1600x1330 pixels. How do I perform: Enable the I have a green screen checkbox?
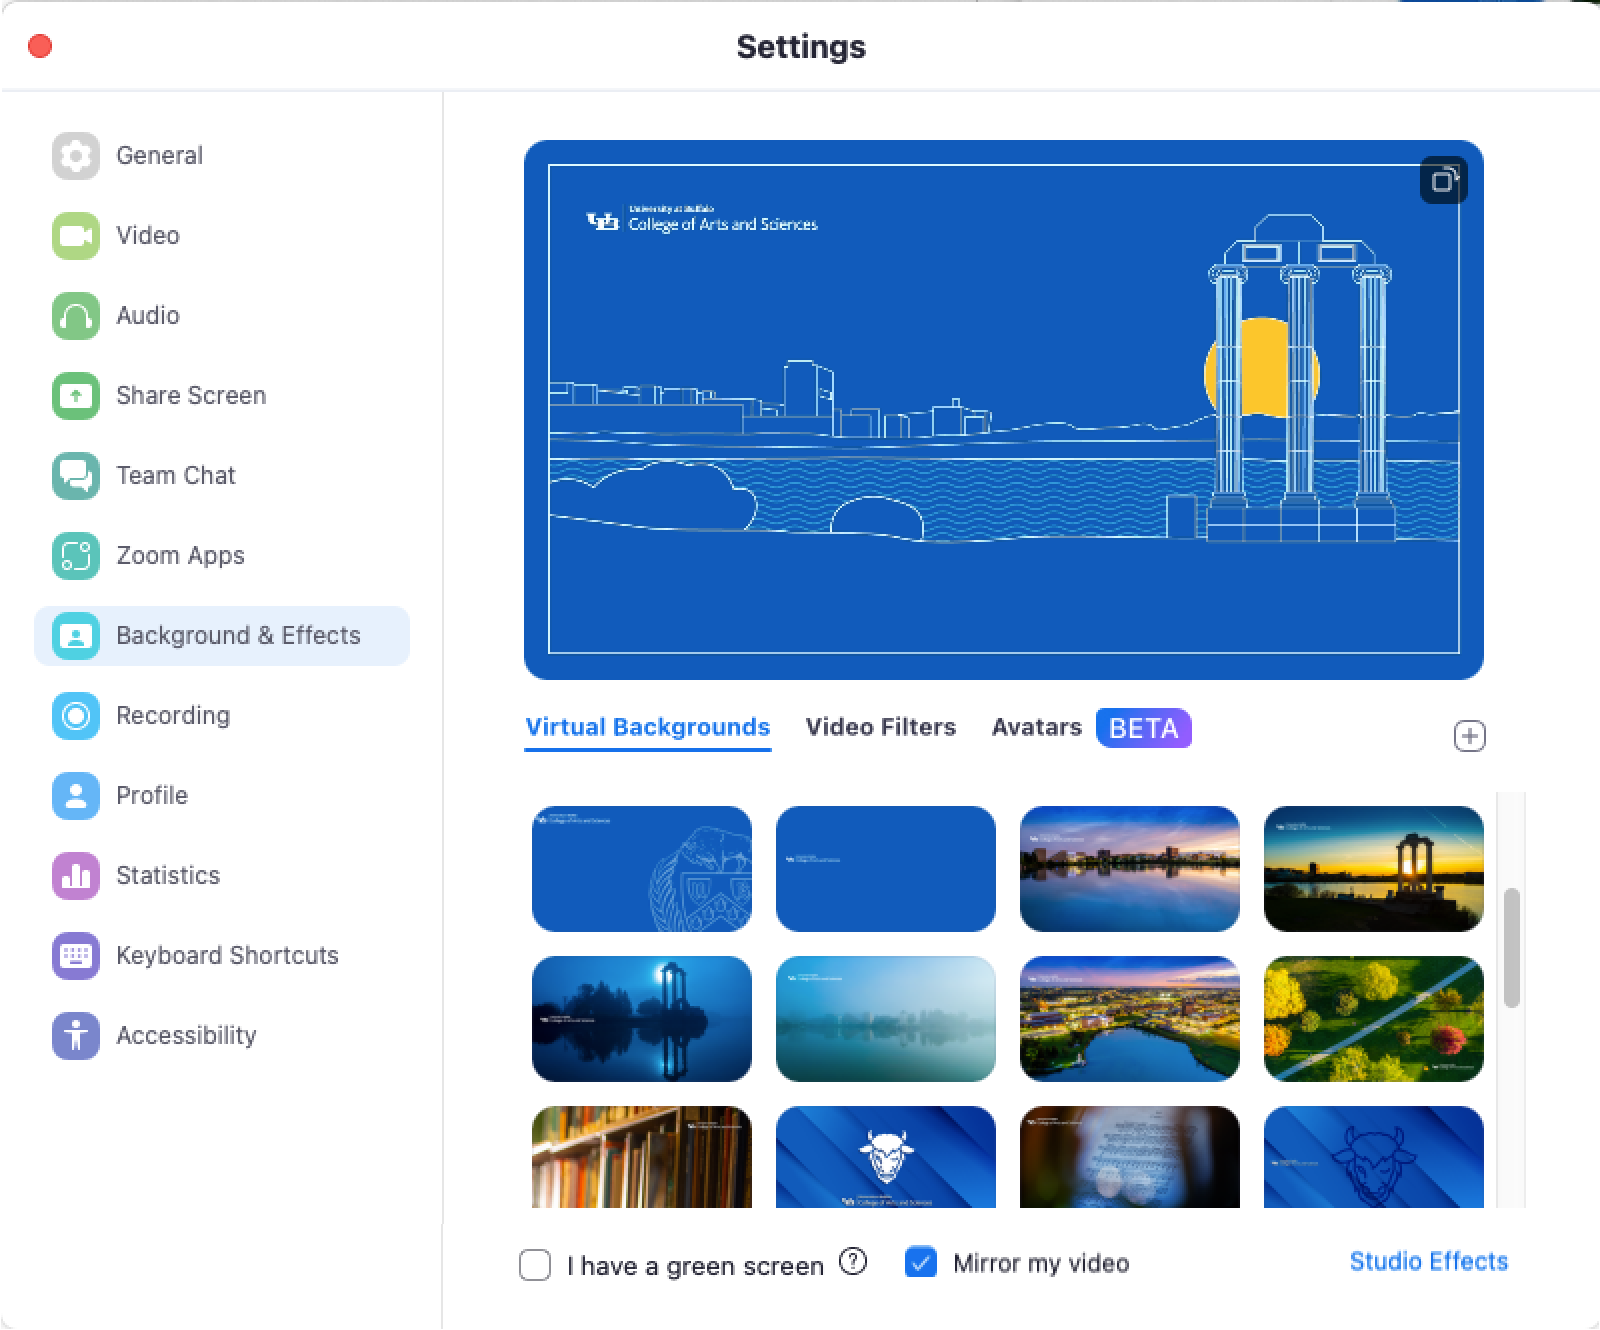[x=535, y=1265]
